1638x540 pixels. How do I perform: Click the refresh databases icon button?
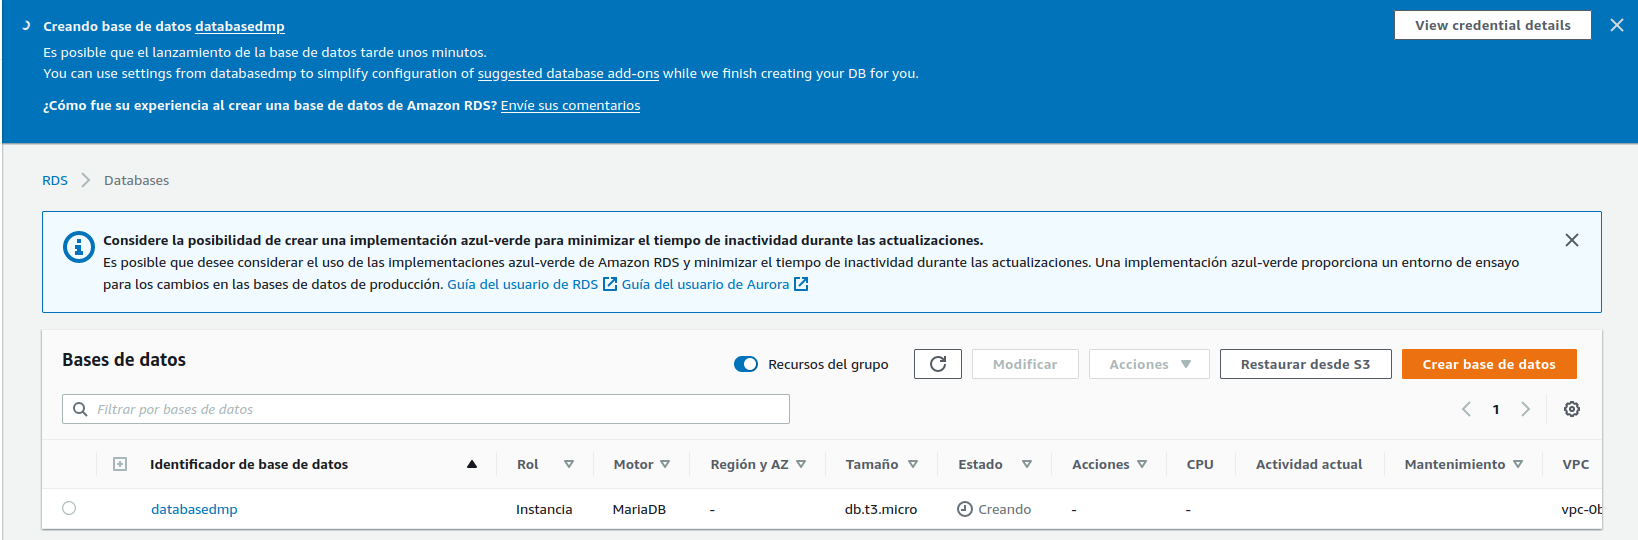[937, 364]
